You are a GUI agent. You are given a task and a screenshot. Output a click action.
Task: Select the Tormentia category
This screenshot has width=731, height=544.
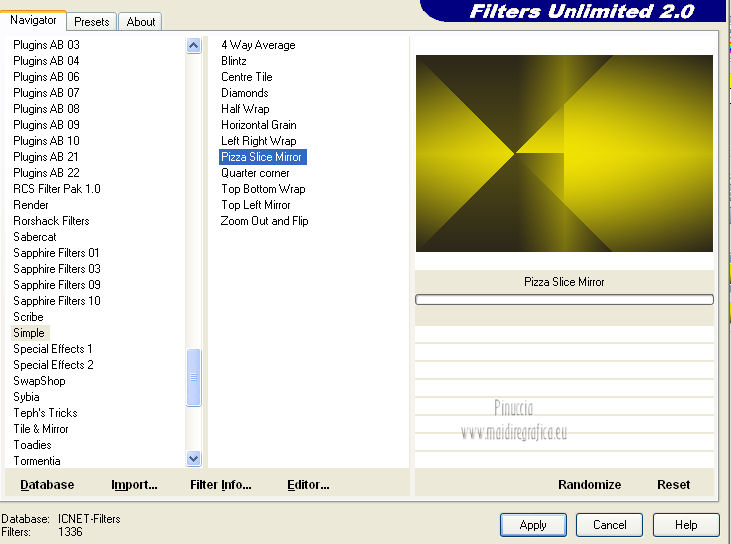pyautogui.click(x=37, y=461)
